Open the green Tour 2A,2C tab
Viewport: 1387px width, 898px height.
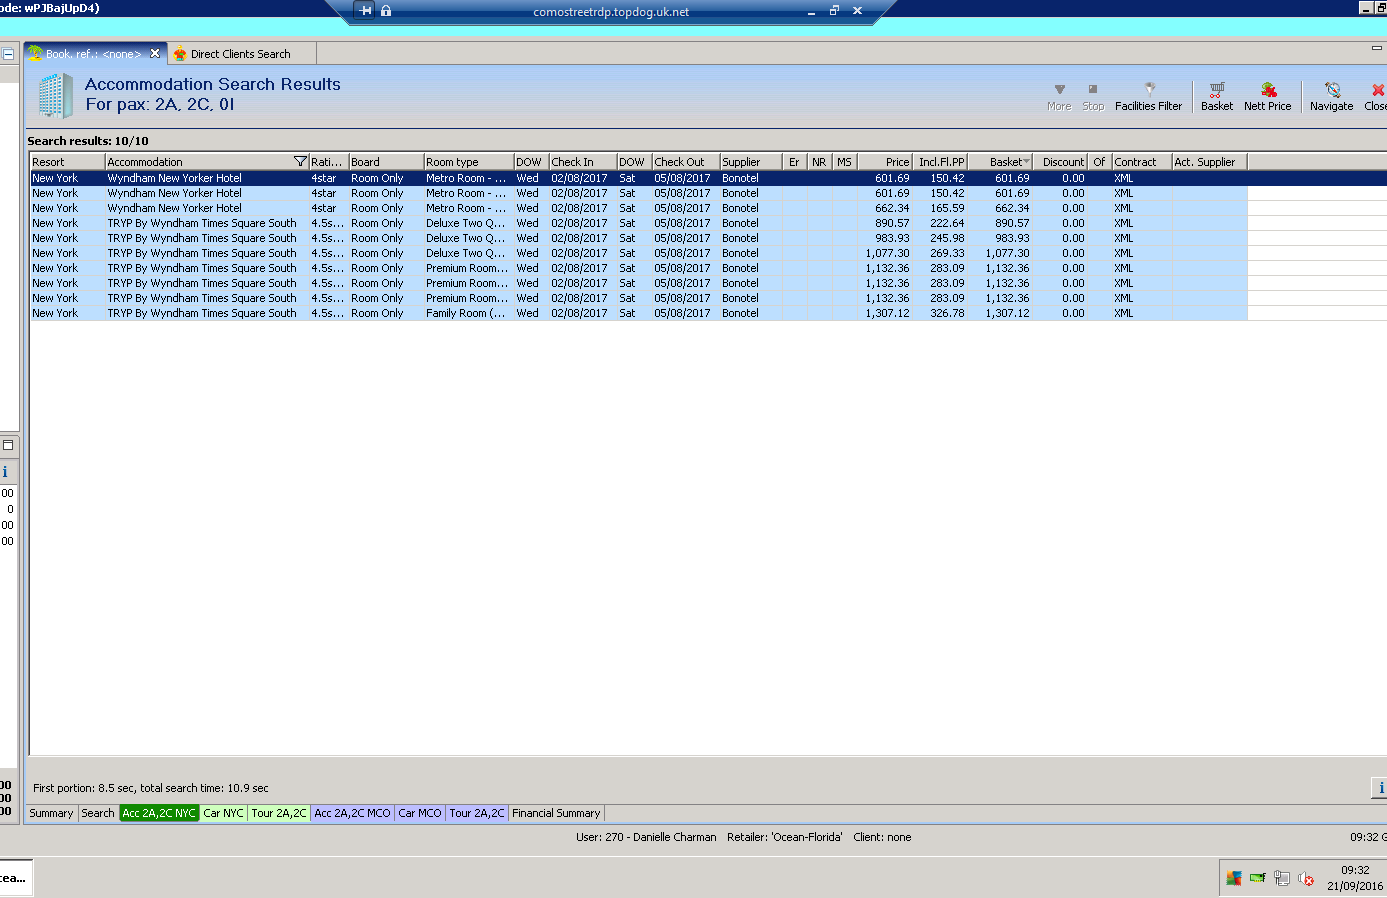coord(279,813)
